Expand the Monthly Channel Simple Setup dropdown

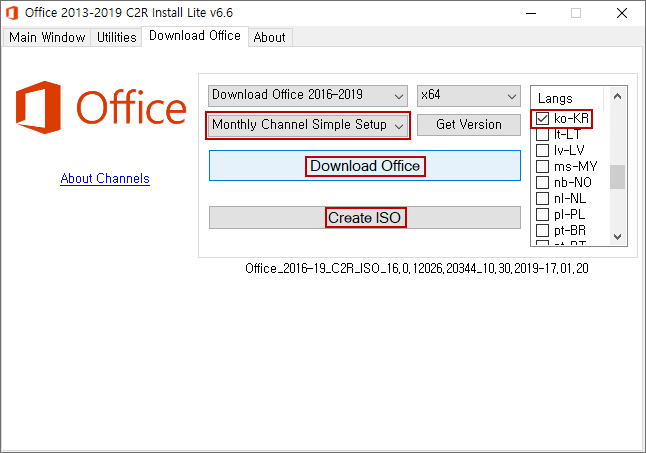pyautogui.click(x=308, y=125)
